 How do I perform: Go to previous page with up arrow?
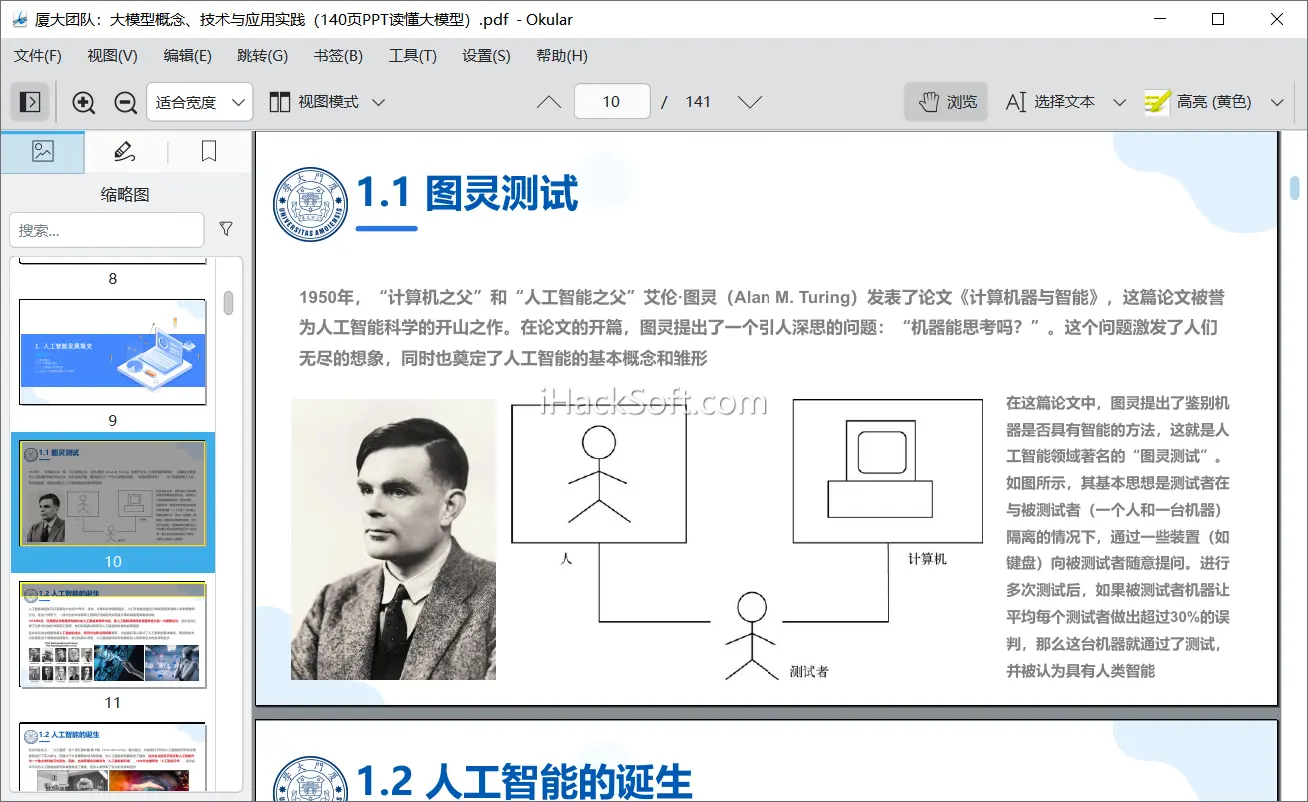pos(549,102)
